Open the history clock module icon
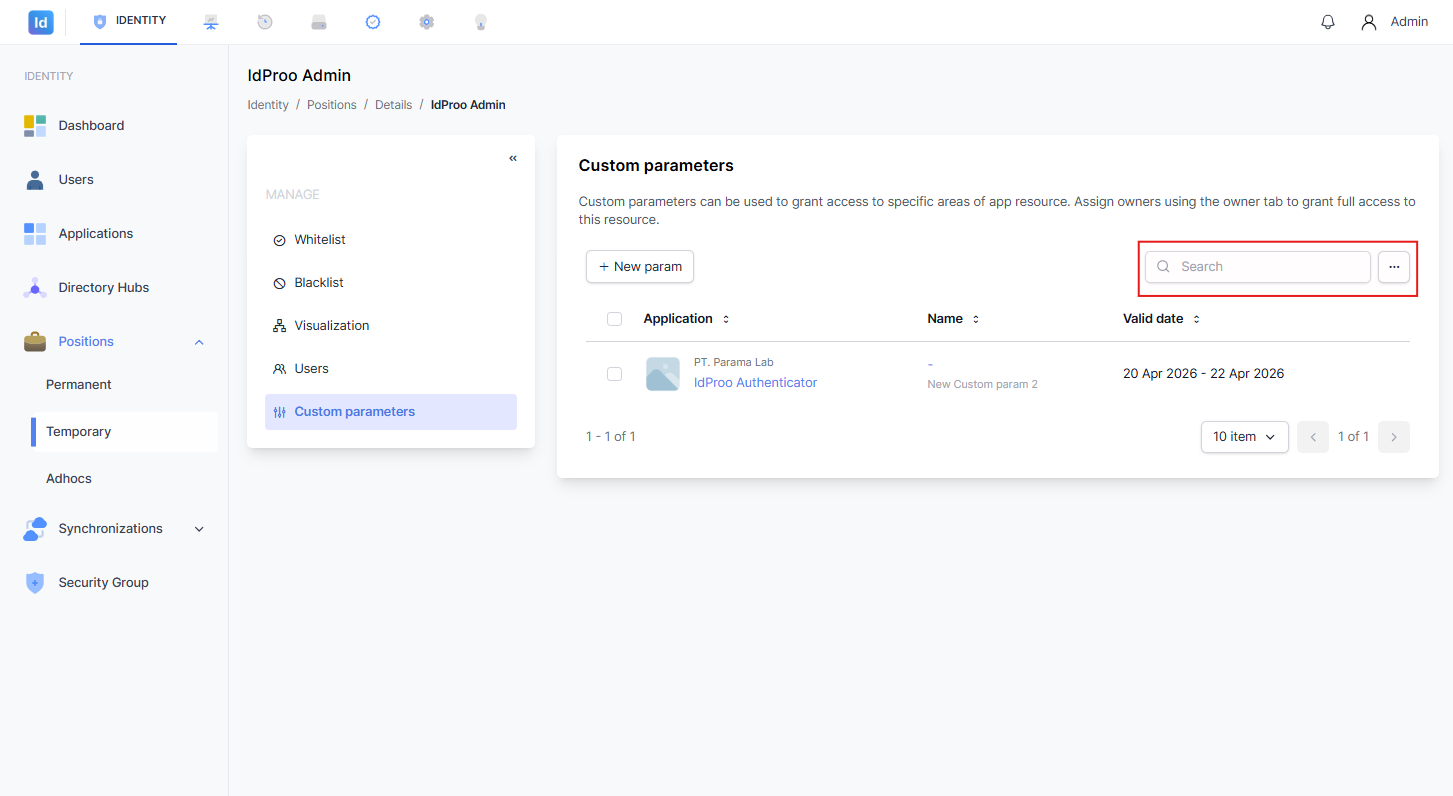Screen dimensions: 1453x796 (265, 22)
